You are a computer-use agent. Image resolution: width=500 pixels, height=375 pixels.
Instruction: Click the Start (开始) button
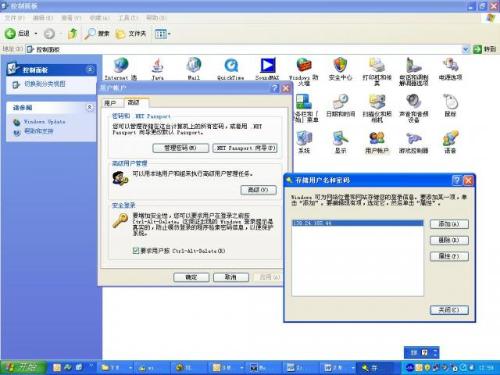click(x=23, y=367)
